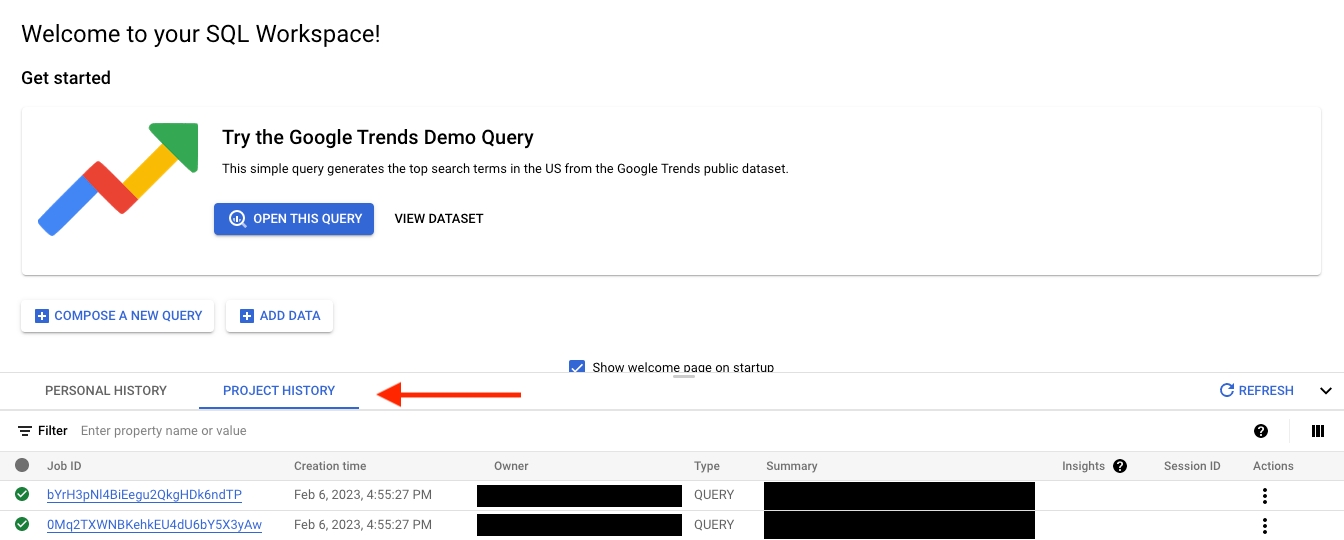Open actions menu for the second job row
The image size is (1344, 540).
coord(1265,525)
